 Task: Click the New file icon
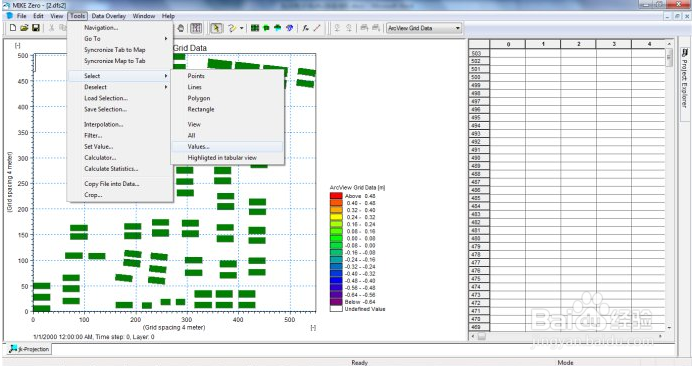click(x=13, y=28)
